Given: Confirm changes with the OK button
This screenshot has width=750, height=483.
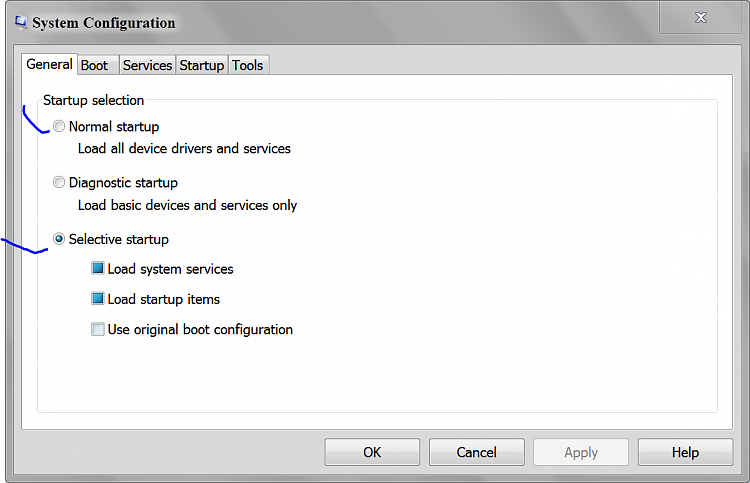Looking at the screenshot, I should coord(372,452).
